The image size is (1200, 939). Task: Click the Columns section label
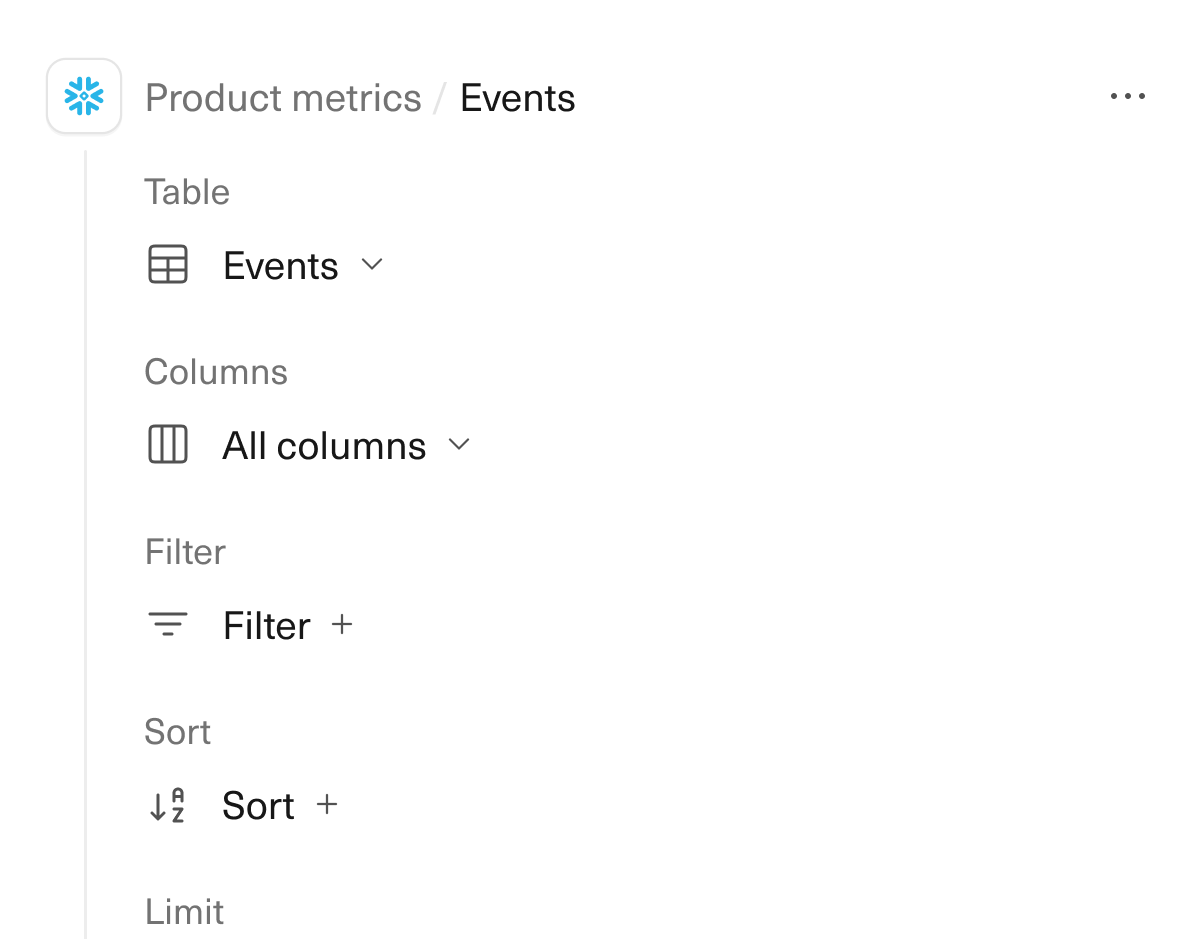coord(216,372)
